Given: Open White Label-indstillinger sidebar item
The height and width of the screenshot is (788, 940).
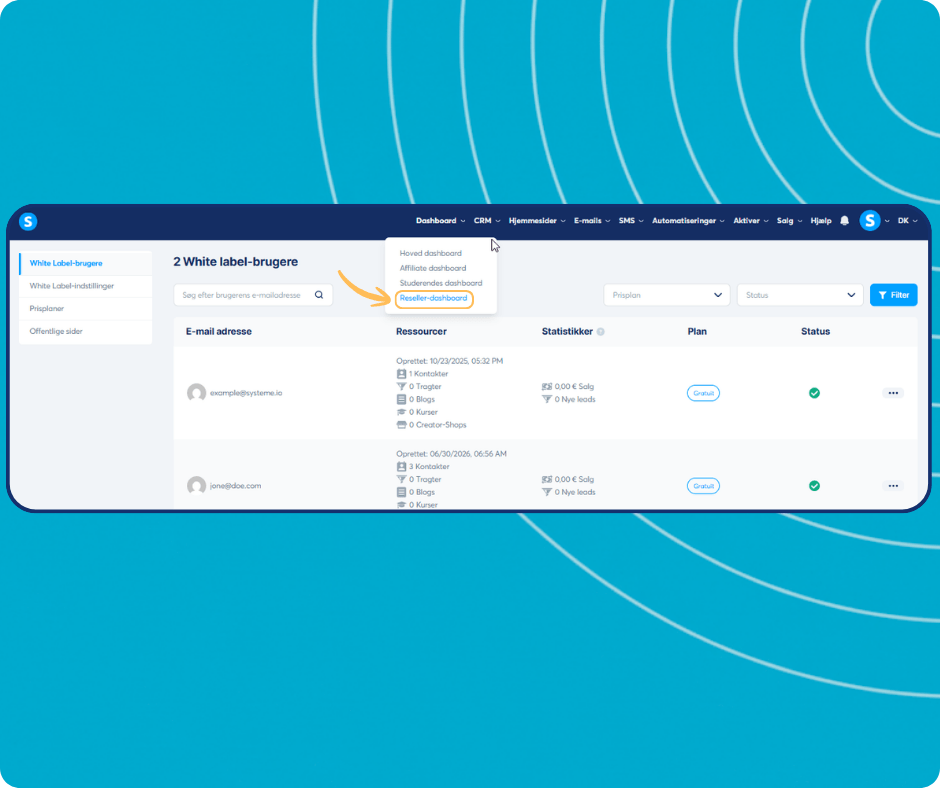Looking at the screenshot, I should coord(86,286).
